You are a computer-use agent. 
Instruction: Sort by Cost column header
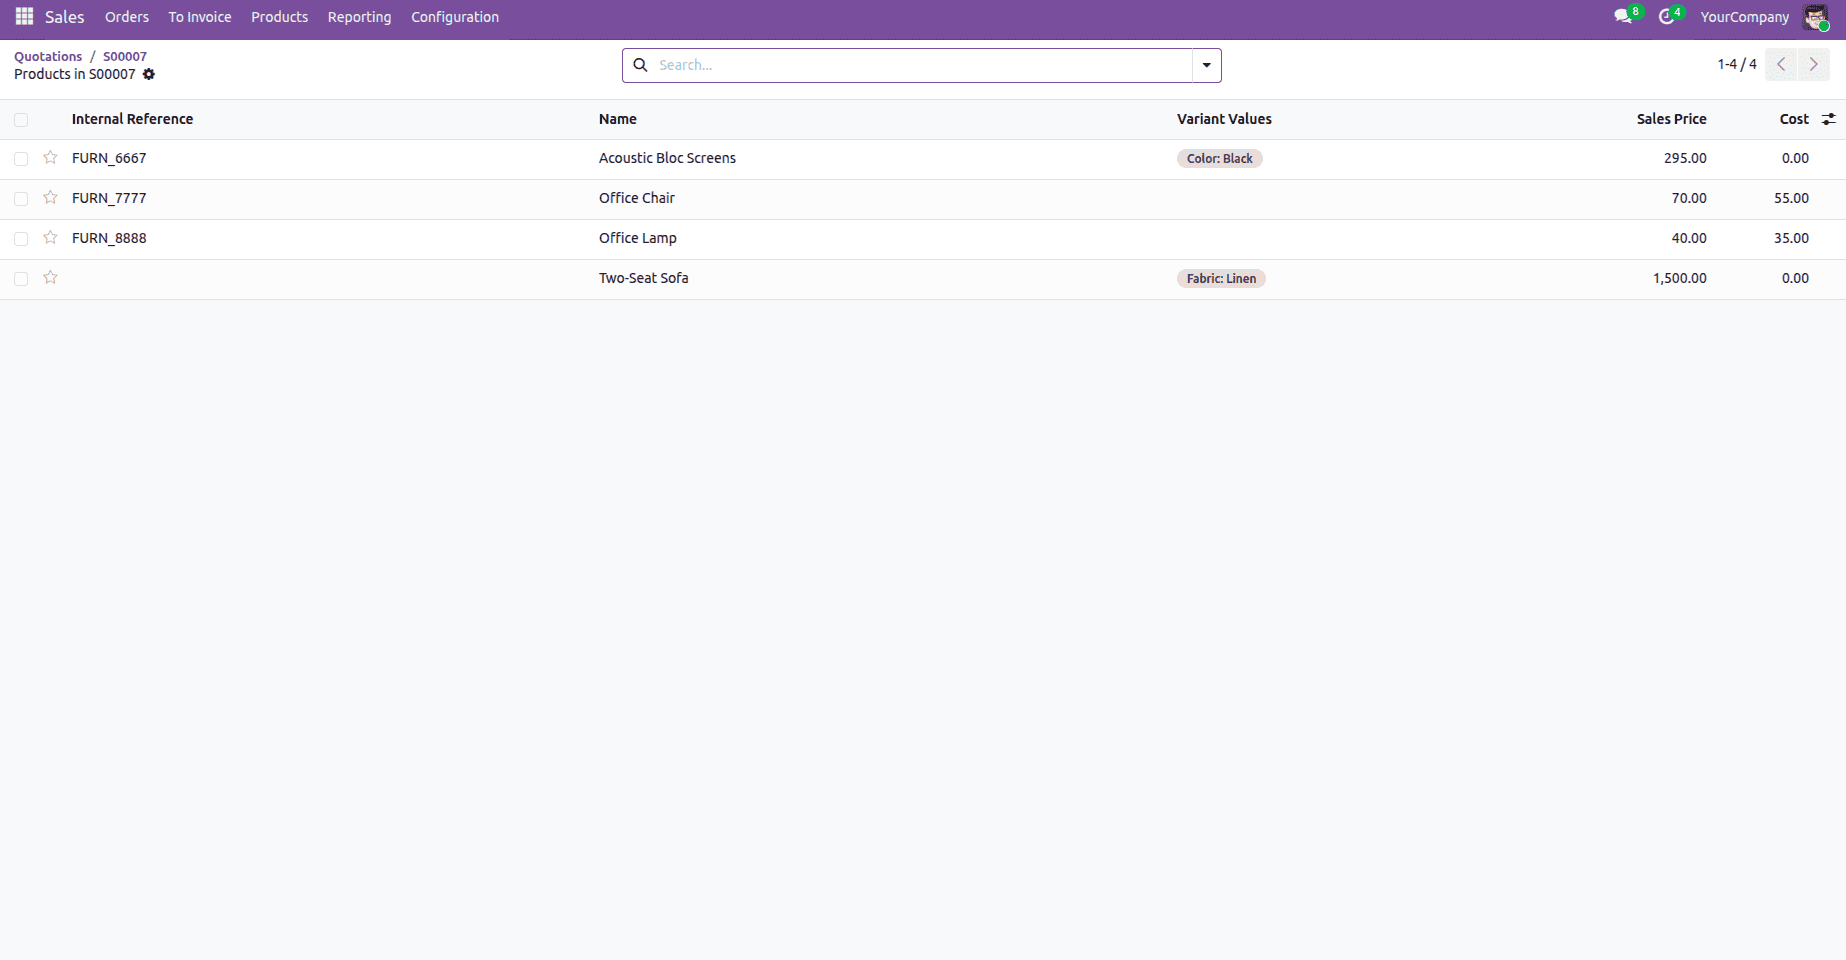[1794, 119]
